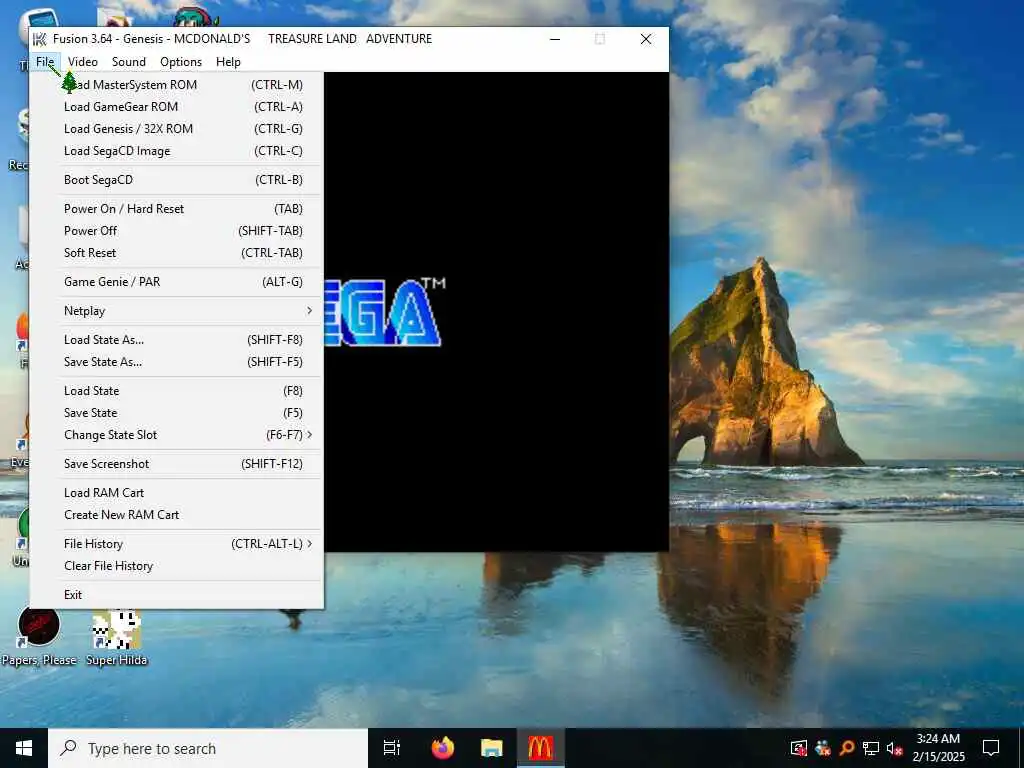
Task: Select Load RAM Cart
Action: (177, 493)
